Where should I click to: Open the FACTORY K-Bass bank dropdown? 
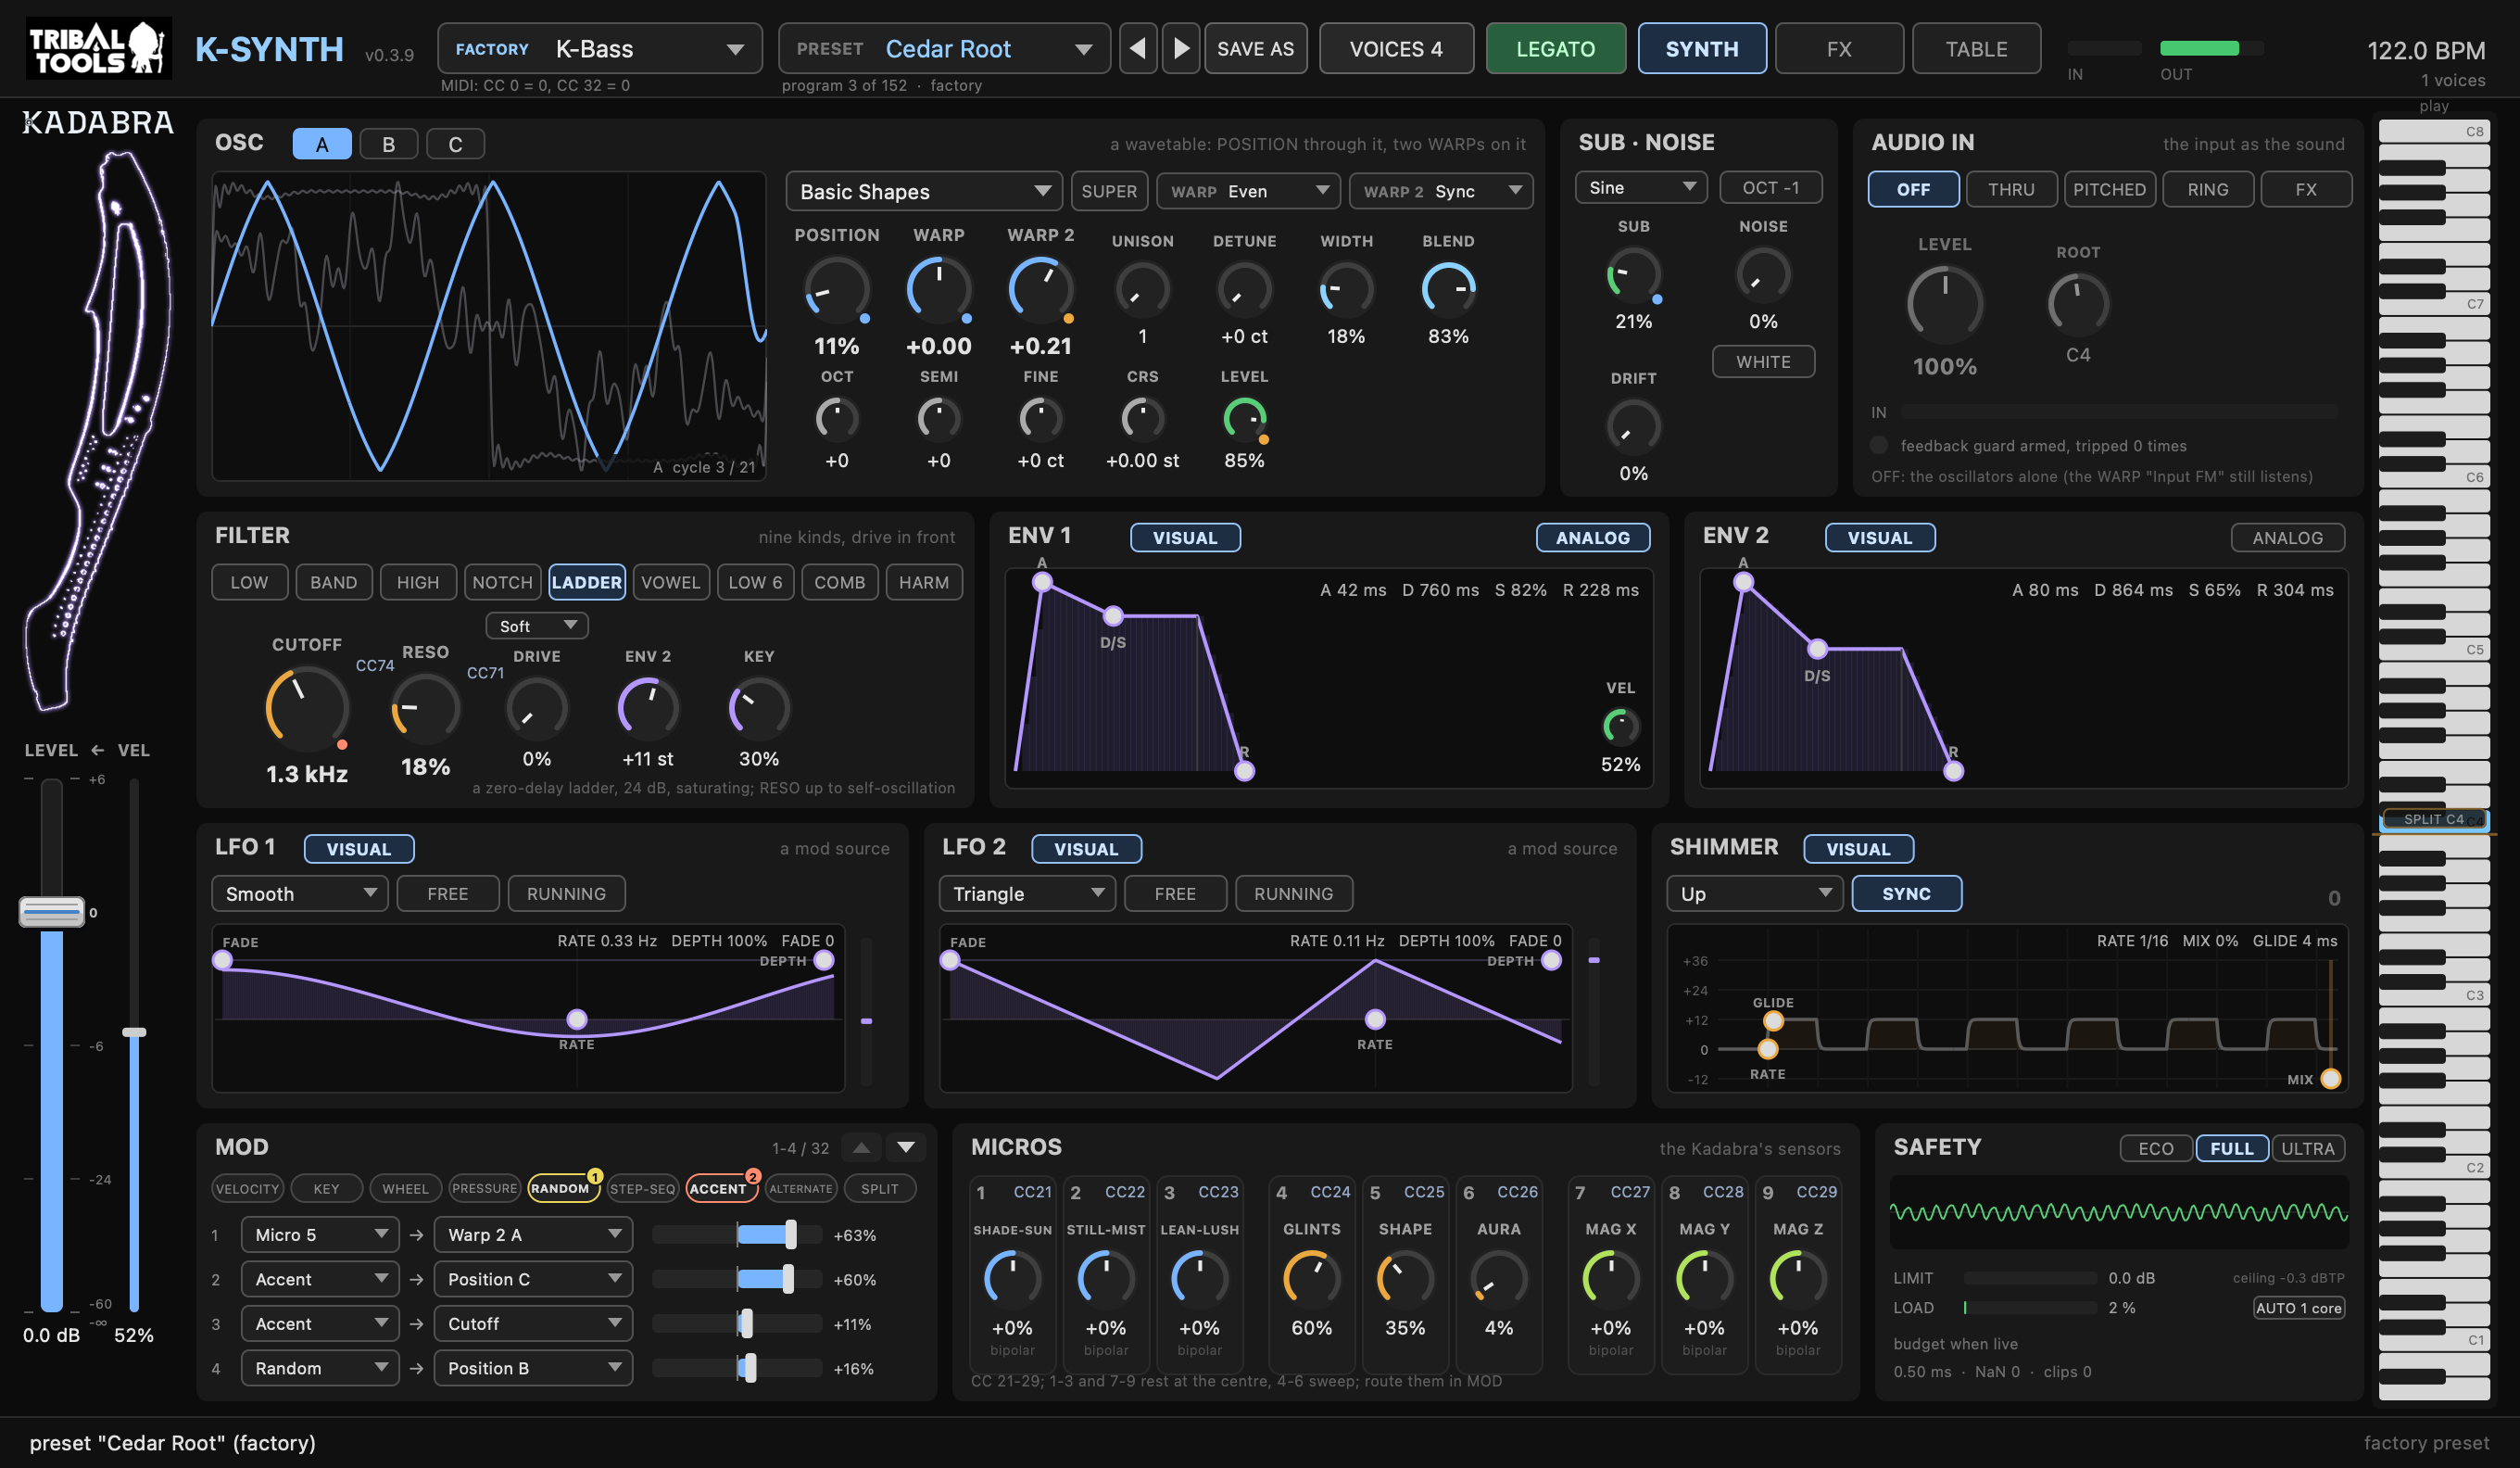click(599, 49)
